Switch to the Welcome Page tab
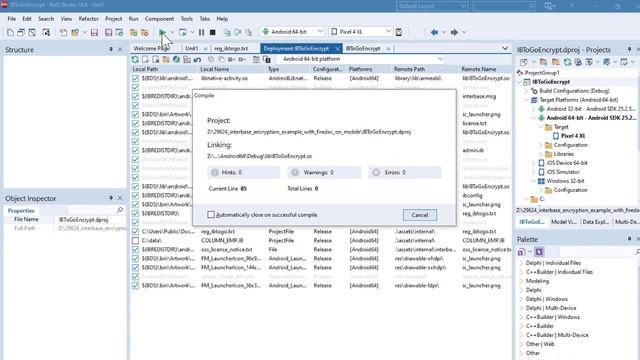Viewport: 640px width, 360px height. pos(151,49)
